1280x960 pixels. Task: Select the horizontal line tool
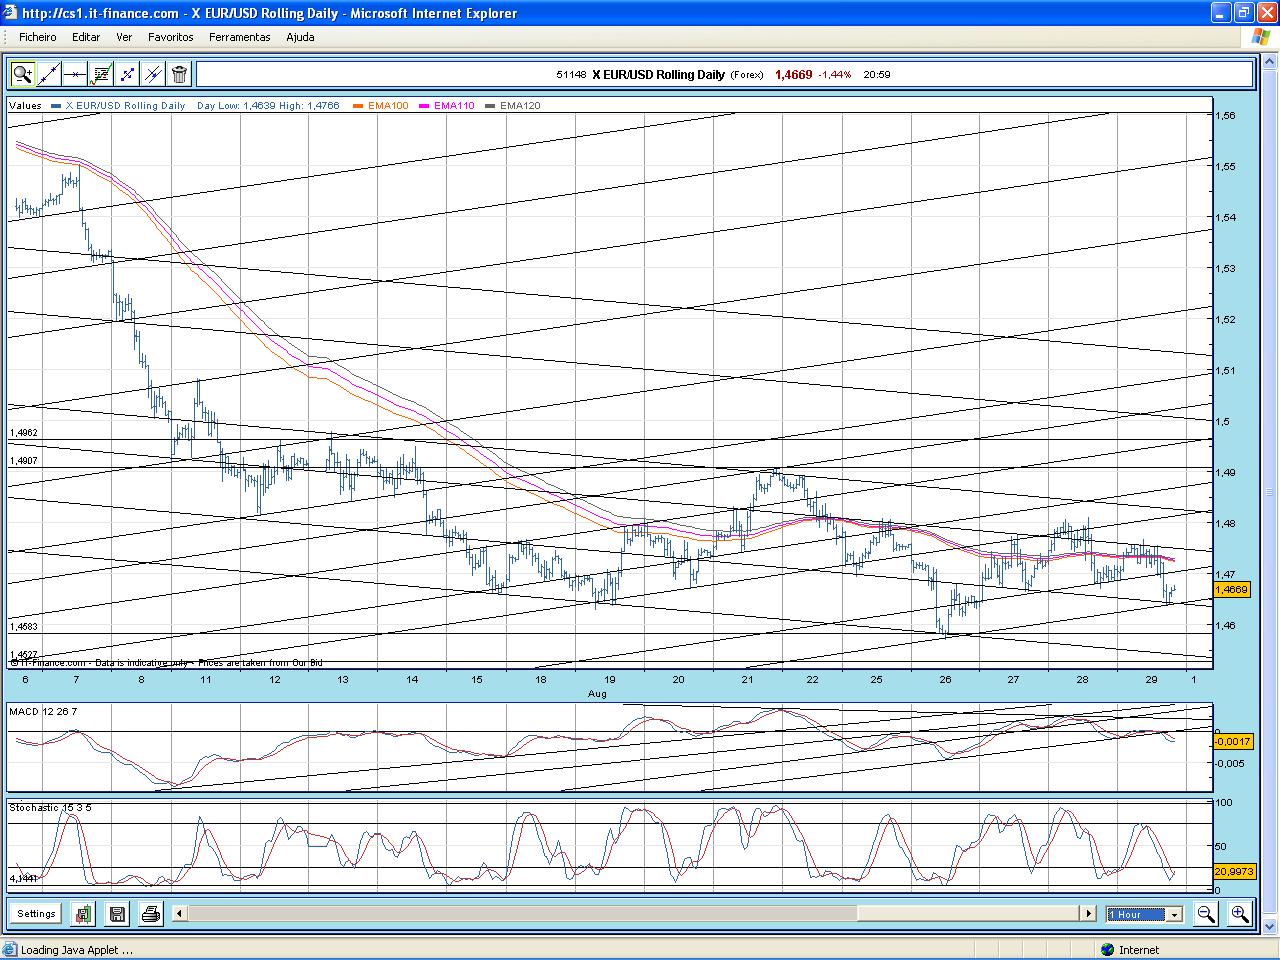(x=75, y=74)
